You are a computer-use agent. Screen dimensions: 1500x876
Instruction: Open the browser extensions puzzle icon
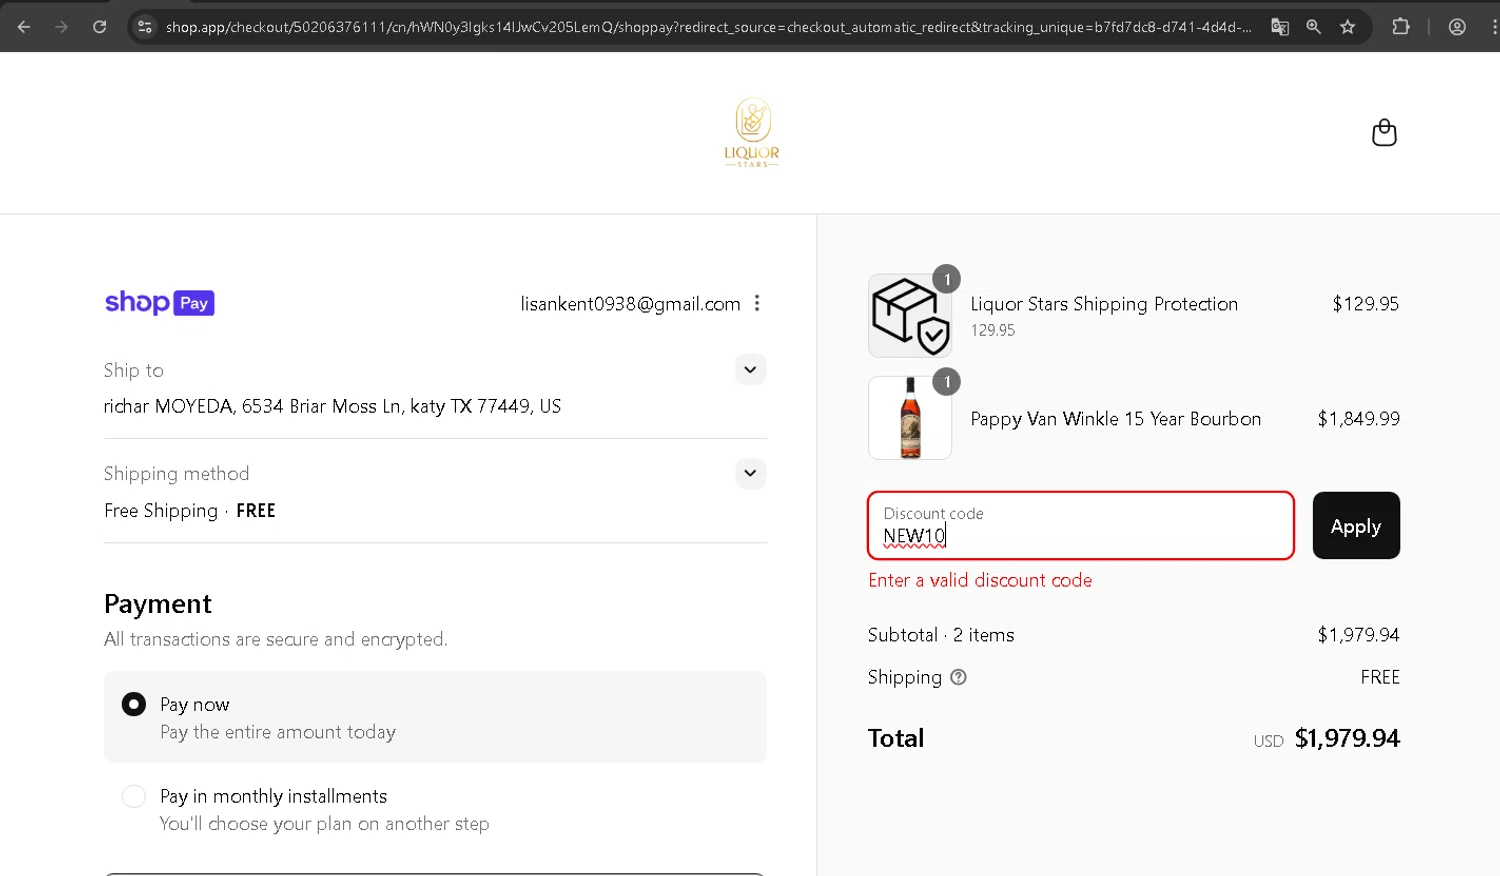(x=1400, y=27)
